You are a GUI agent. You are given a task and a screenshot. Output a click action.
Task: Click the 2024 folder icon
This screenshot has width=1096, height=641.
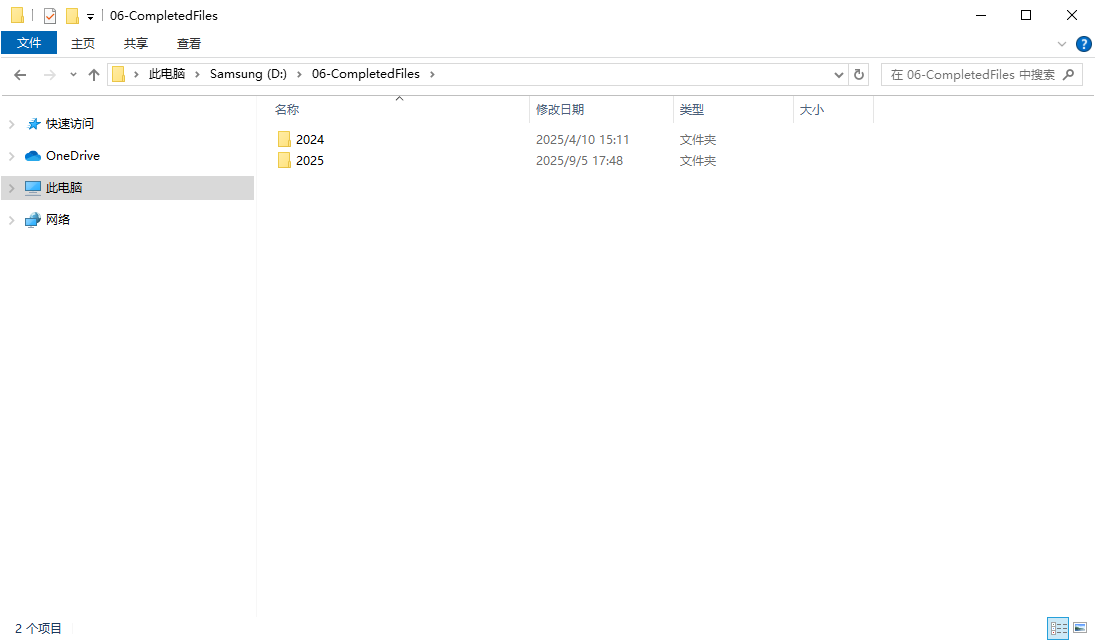click(284, 140)
